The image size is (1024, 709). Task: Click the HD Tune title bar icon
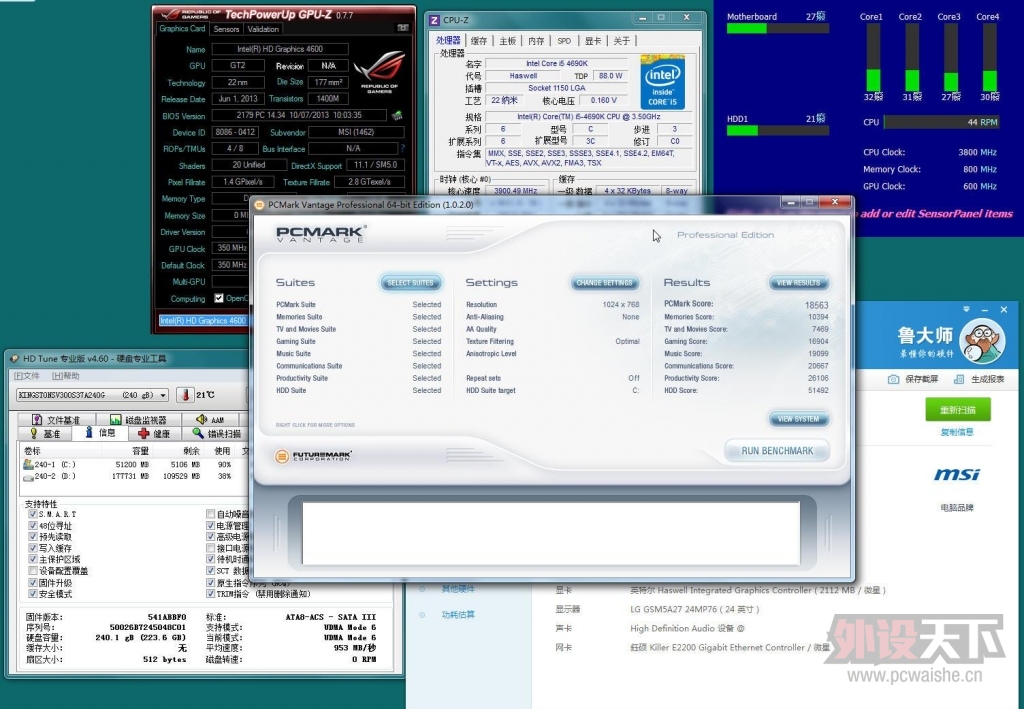tap(14, 358)
